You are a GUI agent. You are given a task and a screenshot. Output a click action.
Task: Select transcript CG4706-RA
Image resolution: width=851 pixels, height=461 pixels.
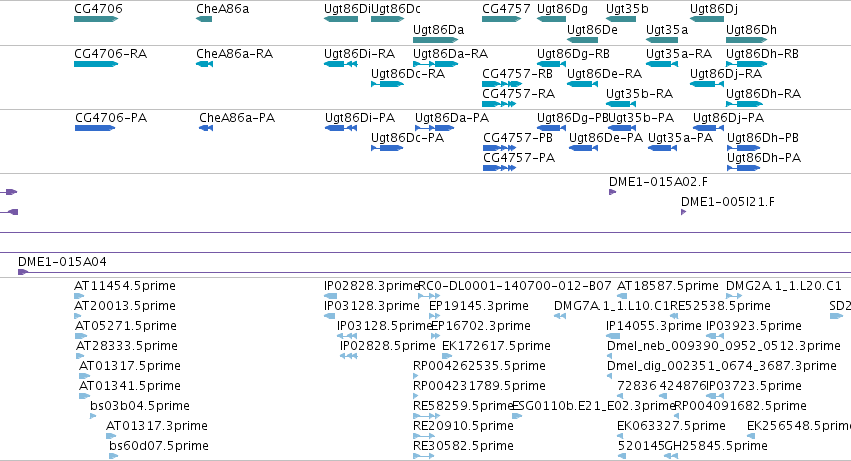96,64
